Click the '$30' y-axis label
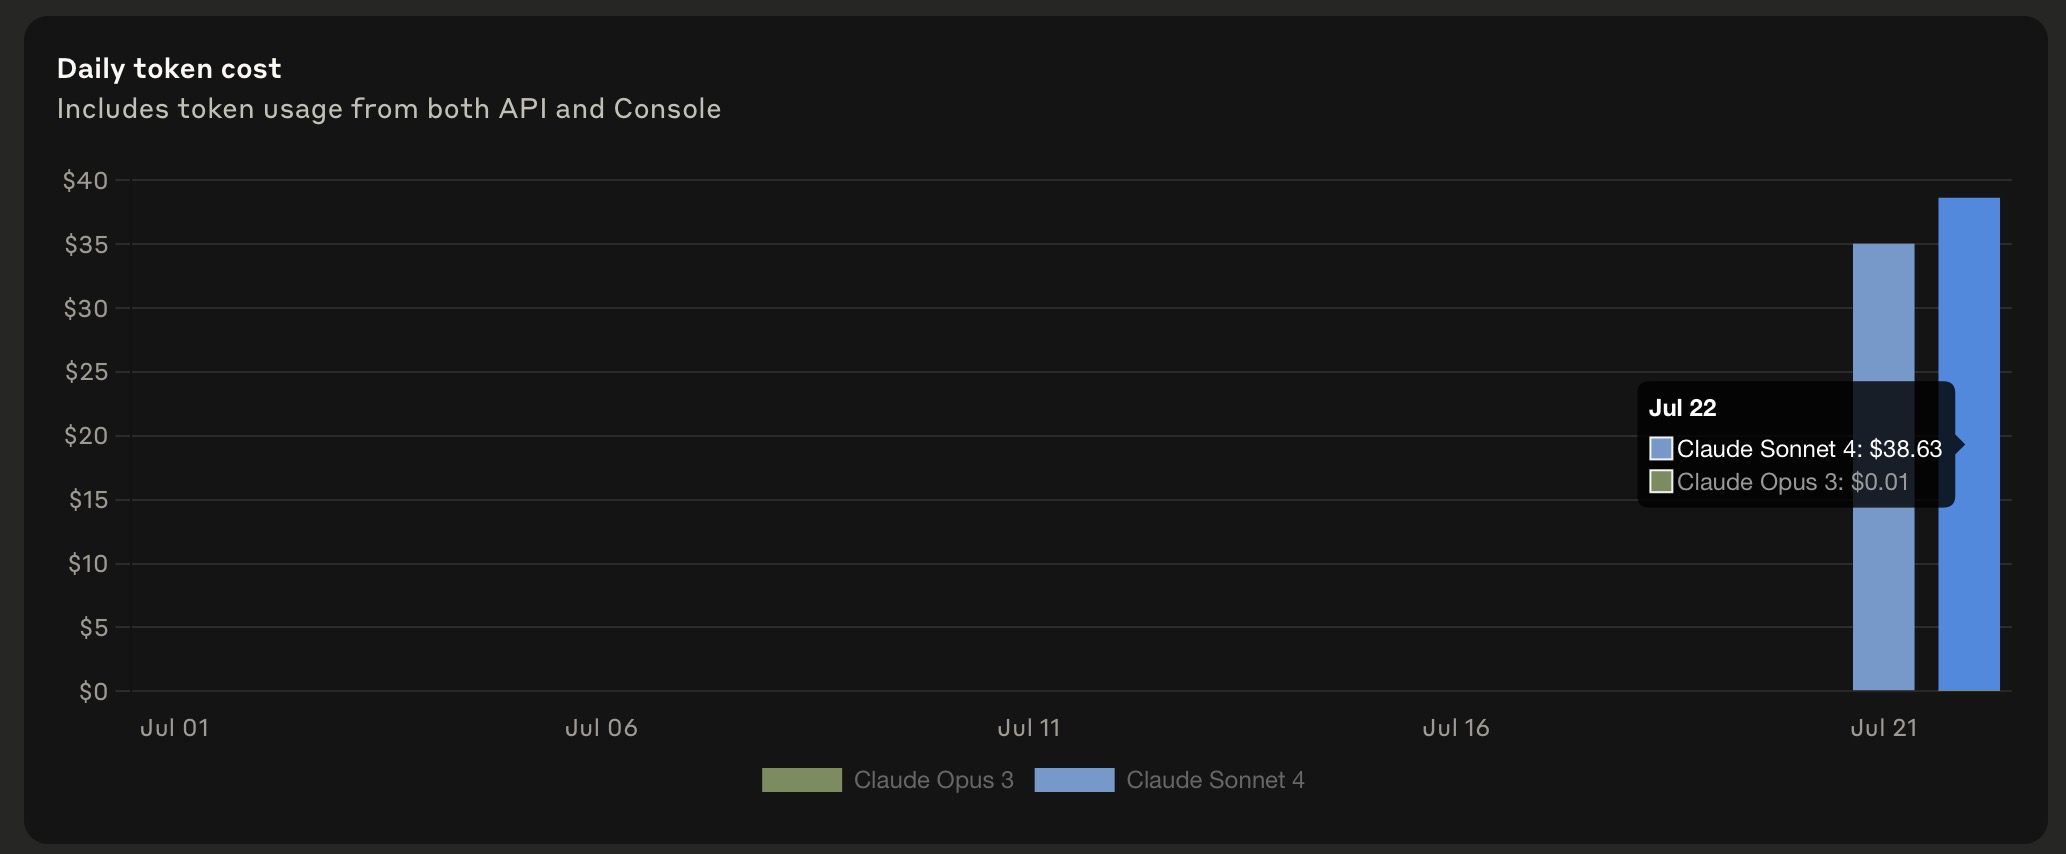This screenshot has width=2066, height=854. (x=86, y=308)
